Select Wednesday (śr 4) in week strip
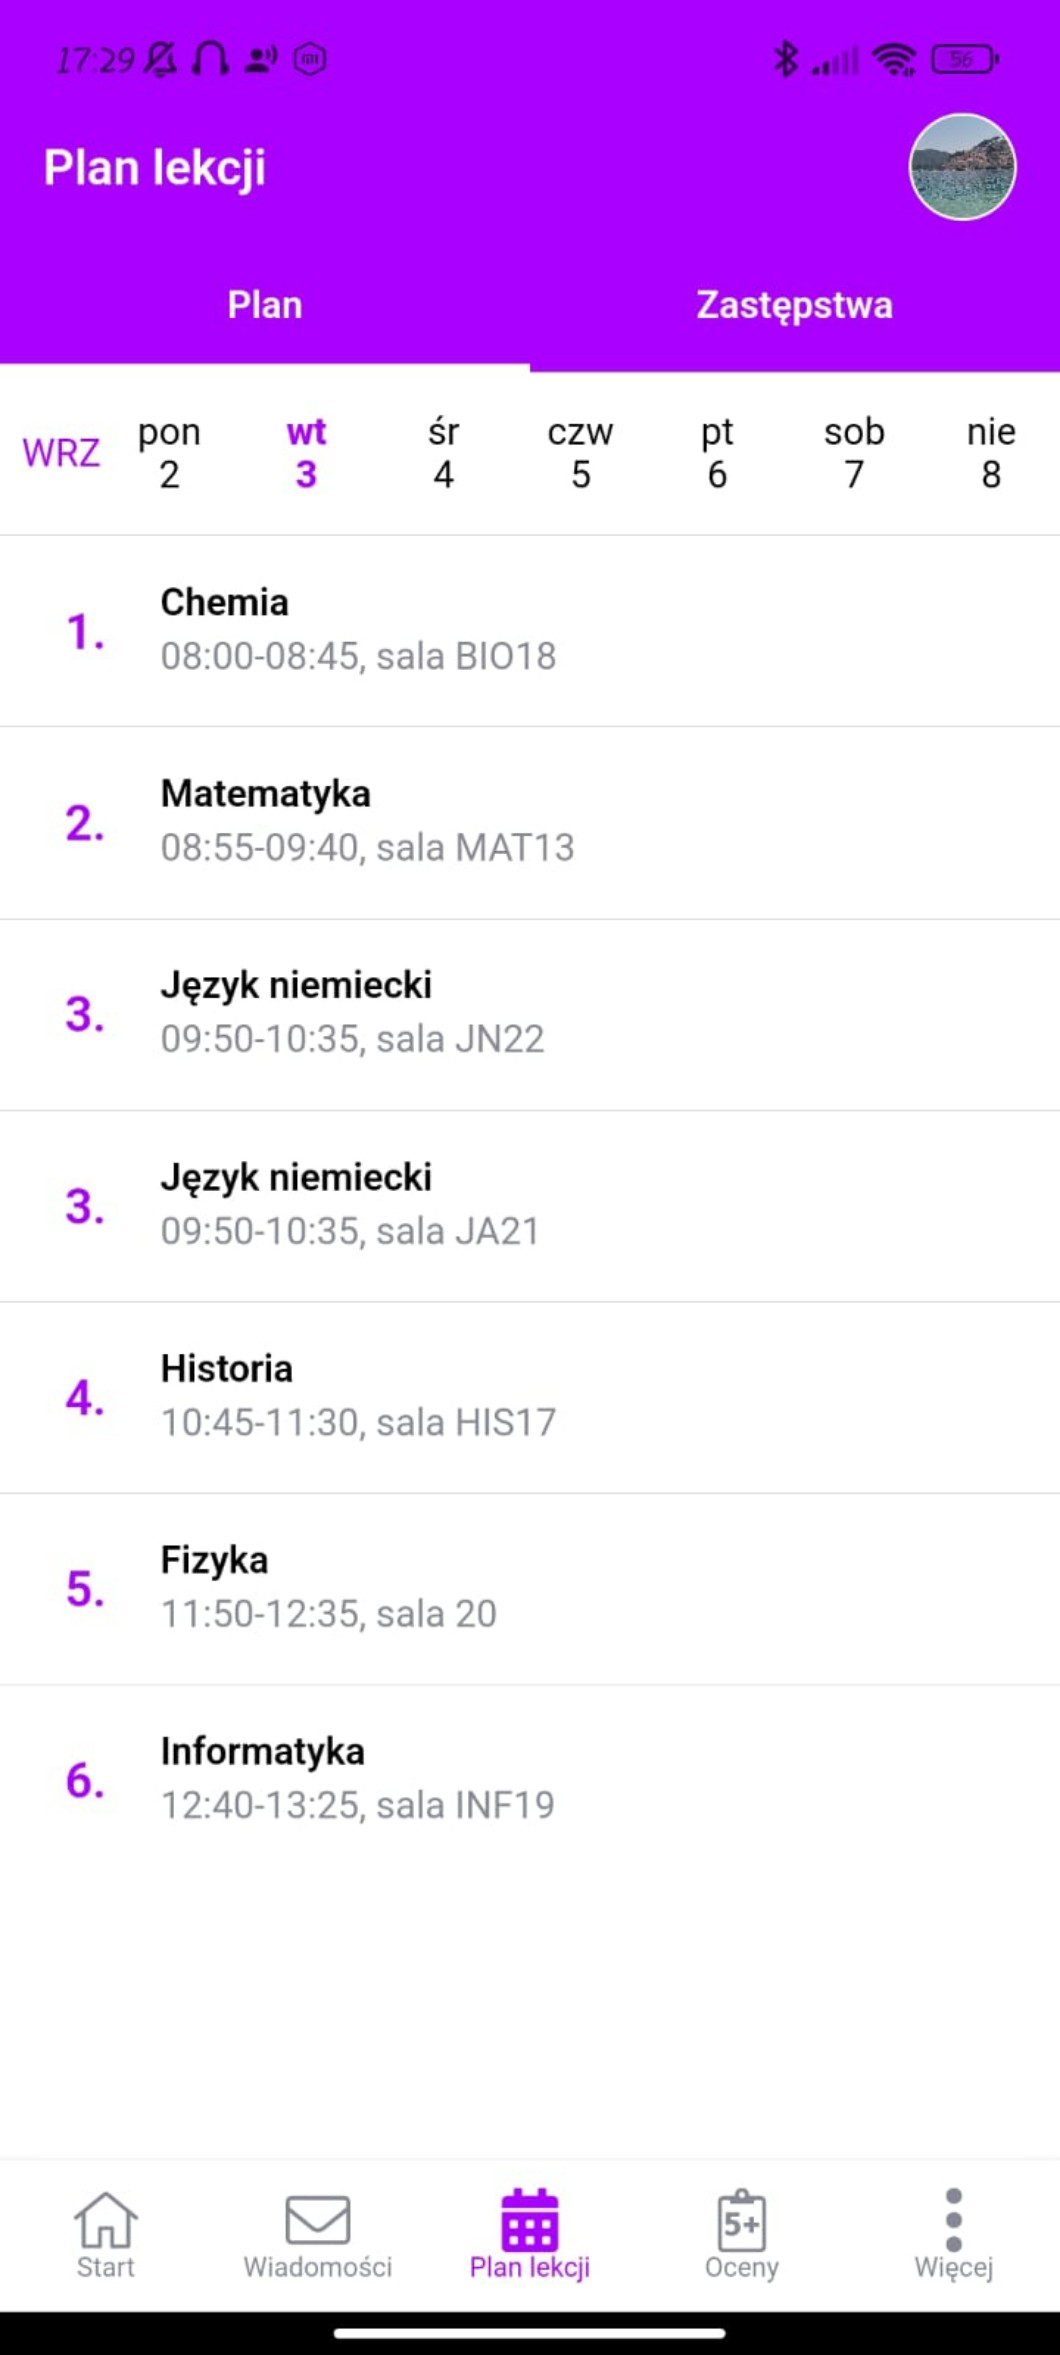This screenshot has height=2355, width=1060. pos(443,453)
